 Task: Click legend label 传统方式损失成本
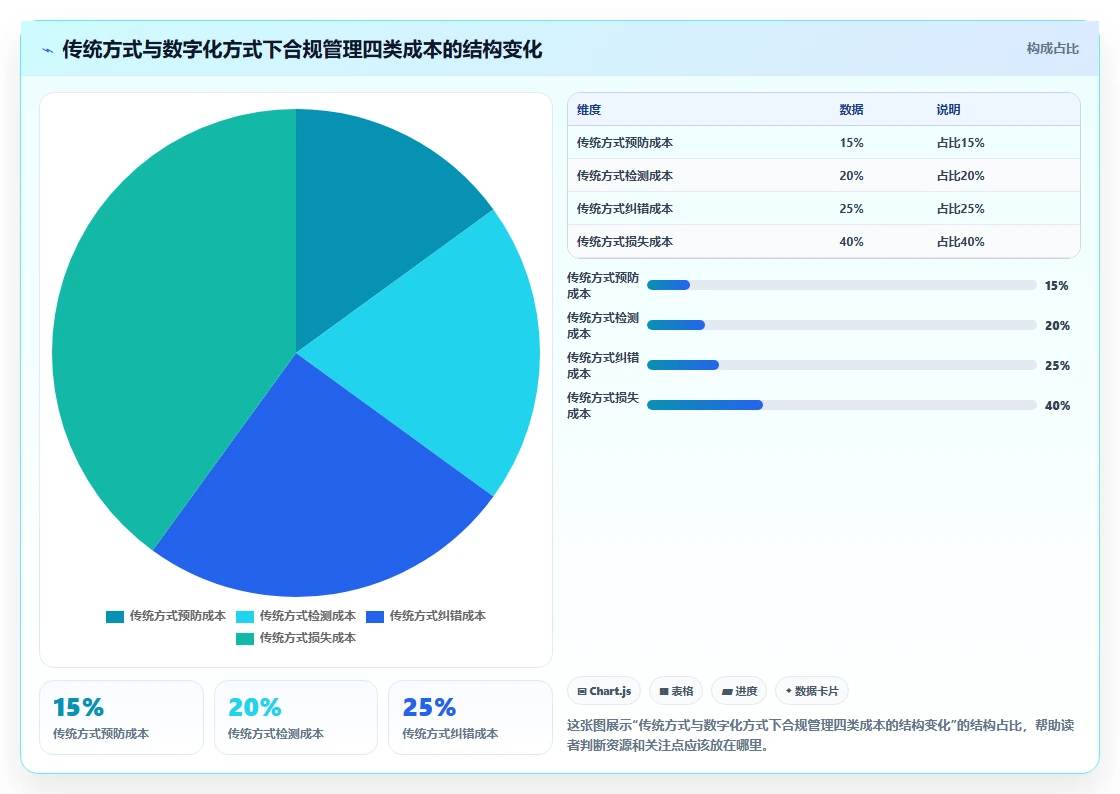tap(307, 638)
